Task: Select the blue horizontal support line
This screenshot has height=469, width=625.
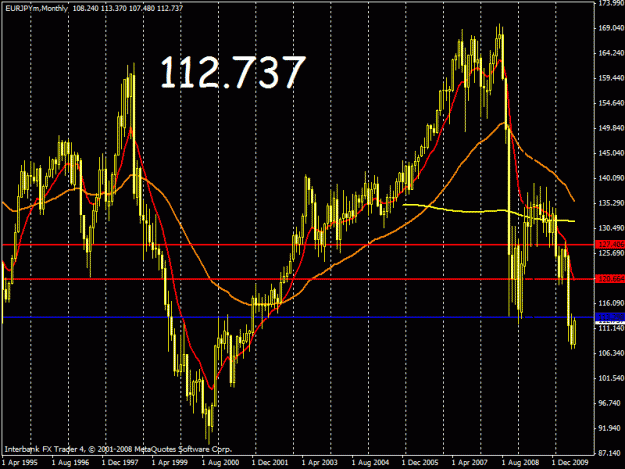Action: click(x=298, y=317)
